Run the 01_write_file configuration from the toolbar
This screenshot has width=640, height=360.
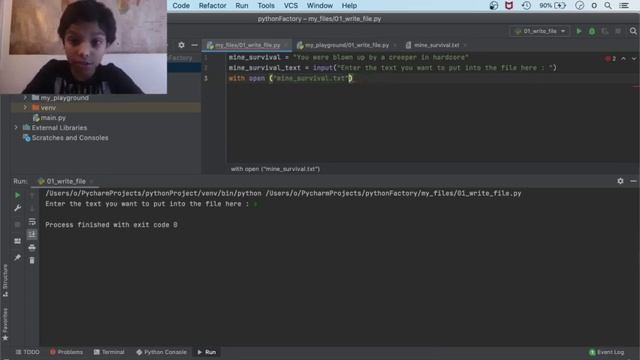(x=578, y=31)
